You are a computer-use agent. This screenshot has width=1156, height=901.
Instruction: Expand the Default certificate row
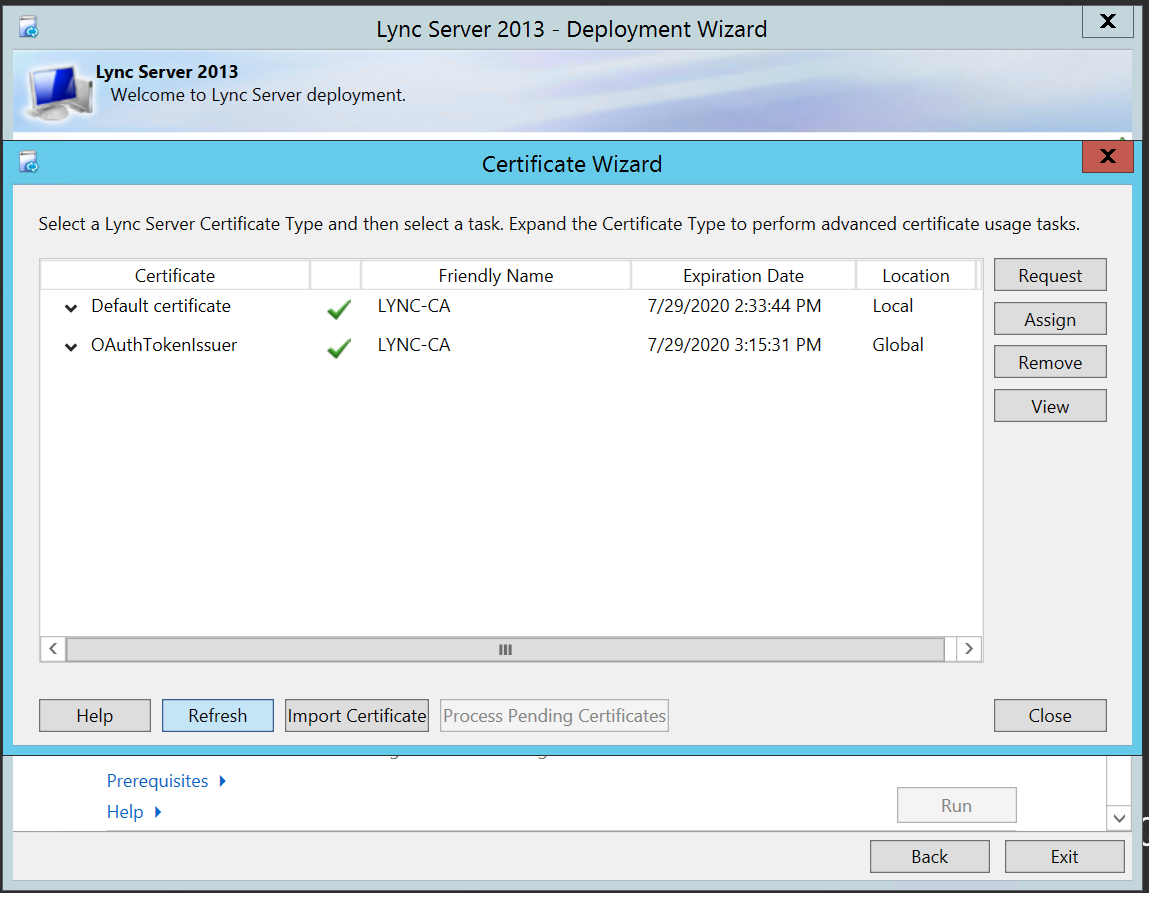[x=71, y=307]
